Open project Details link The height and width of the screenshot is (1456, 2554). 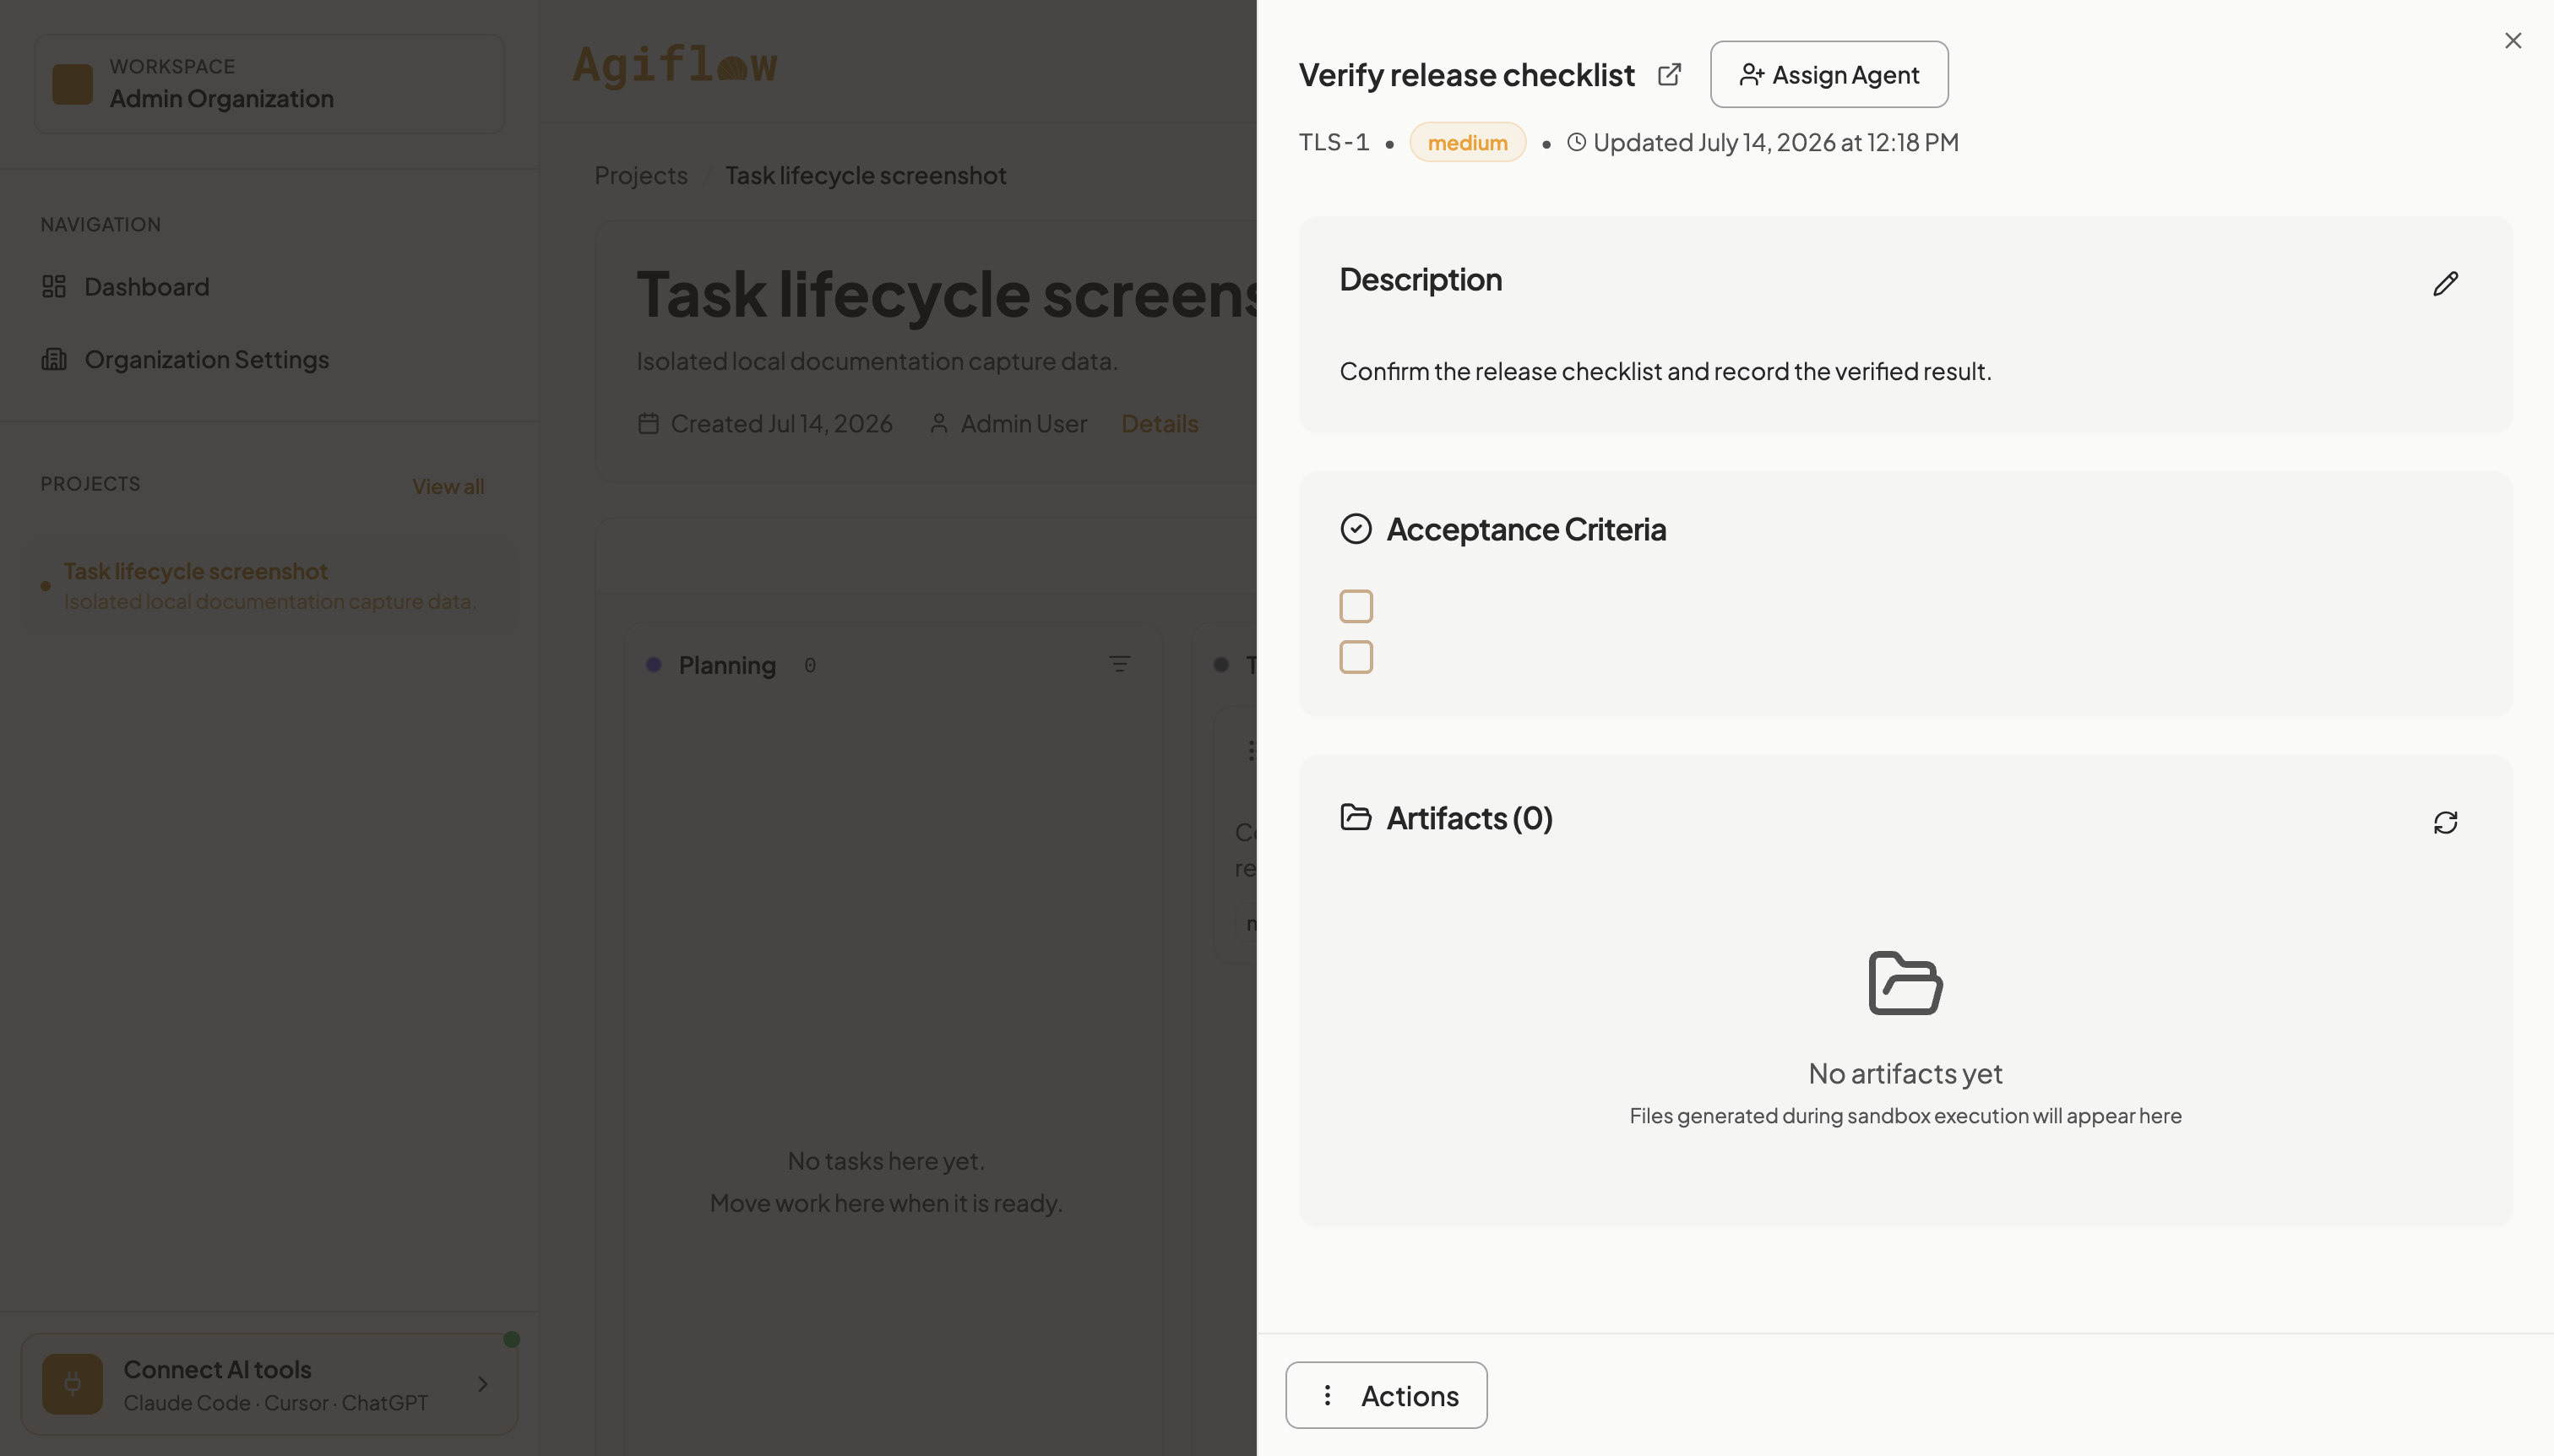click(x=1159, y=424)
